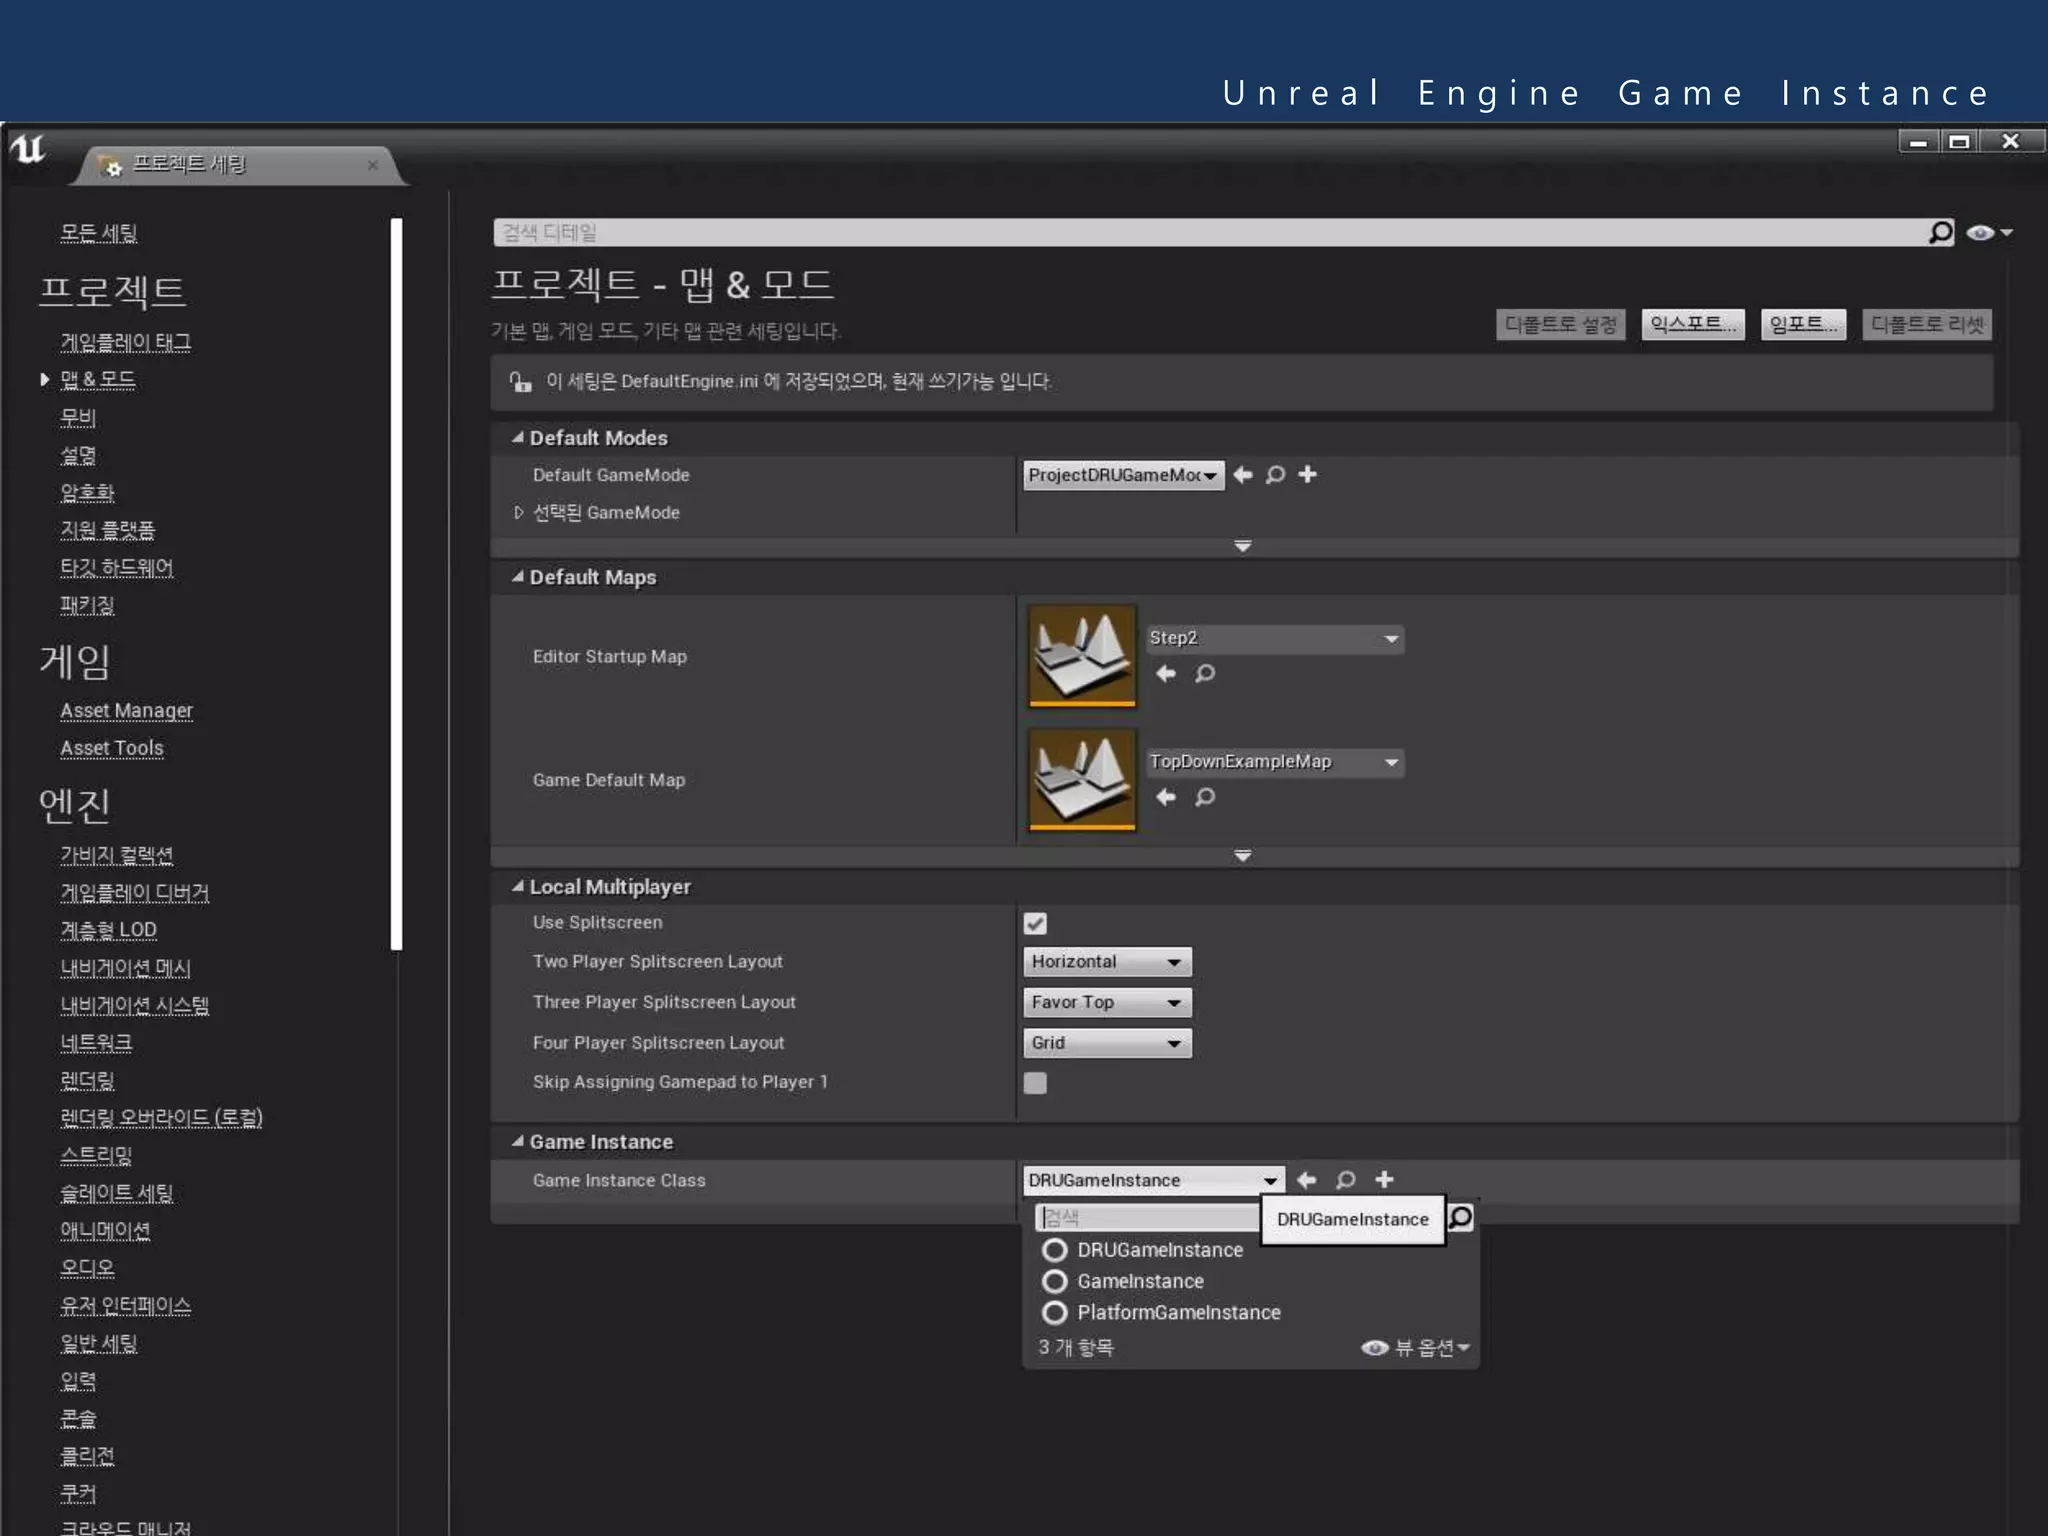The height and width of the screenshot is (1536, 2048).
Task: Click the plus icon next to Default GameMode
Action: [1307, 474]
